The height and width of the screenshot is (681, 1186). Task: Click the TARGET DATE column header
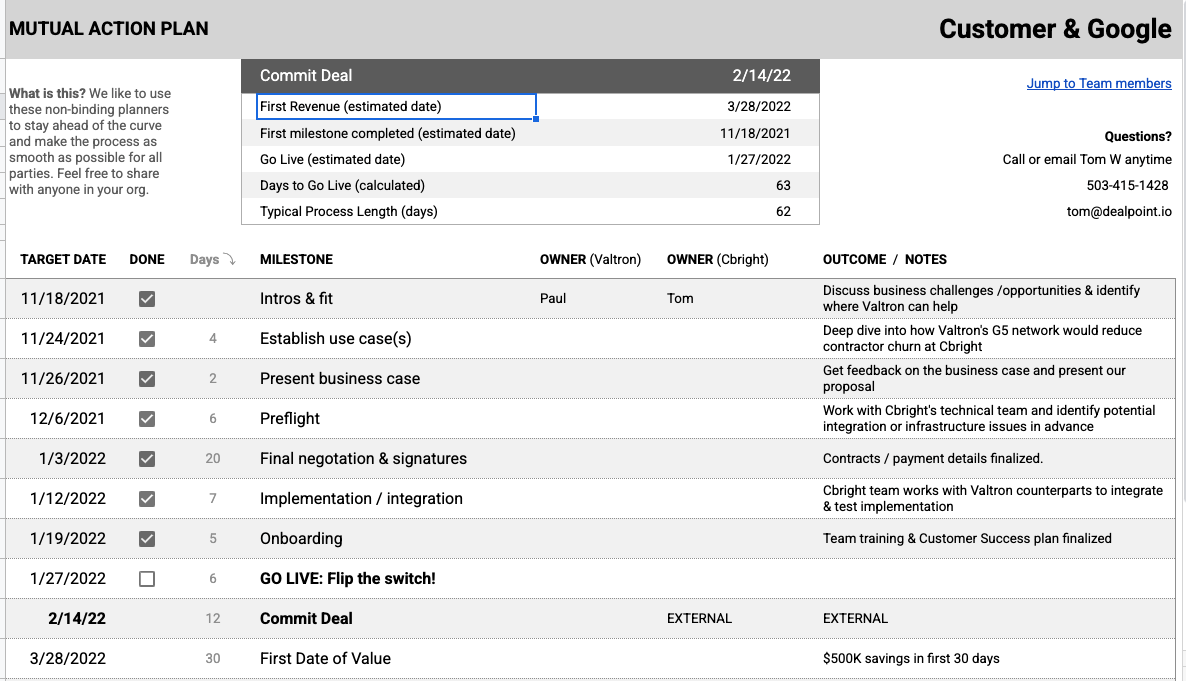(x=63, y=260)
